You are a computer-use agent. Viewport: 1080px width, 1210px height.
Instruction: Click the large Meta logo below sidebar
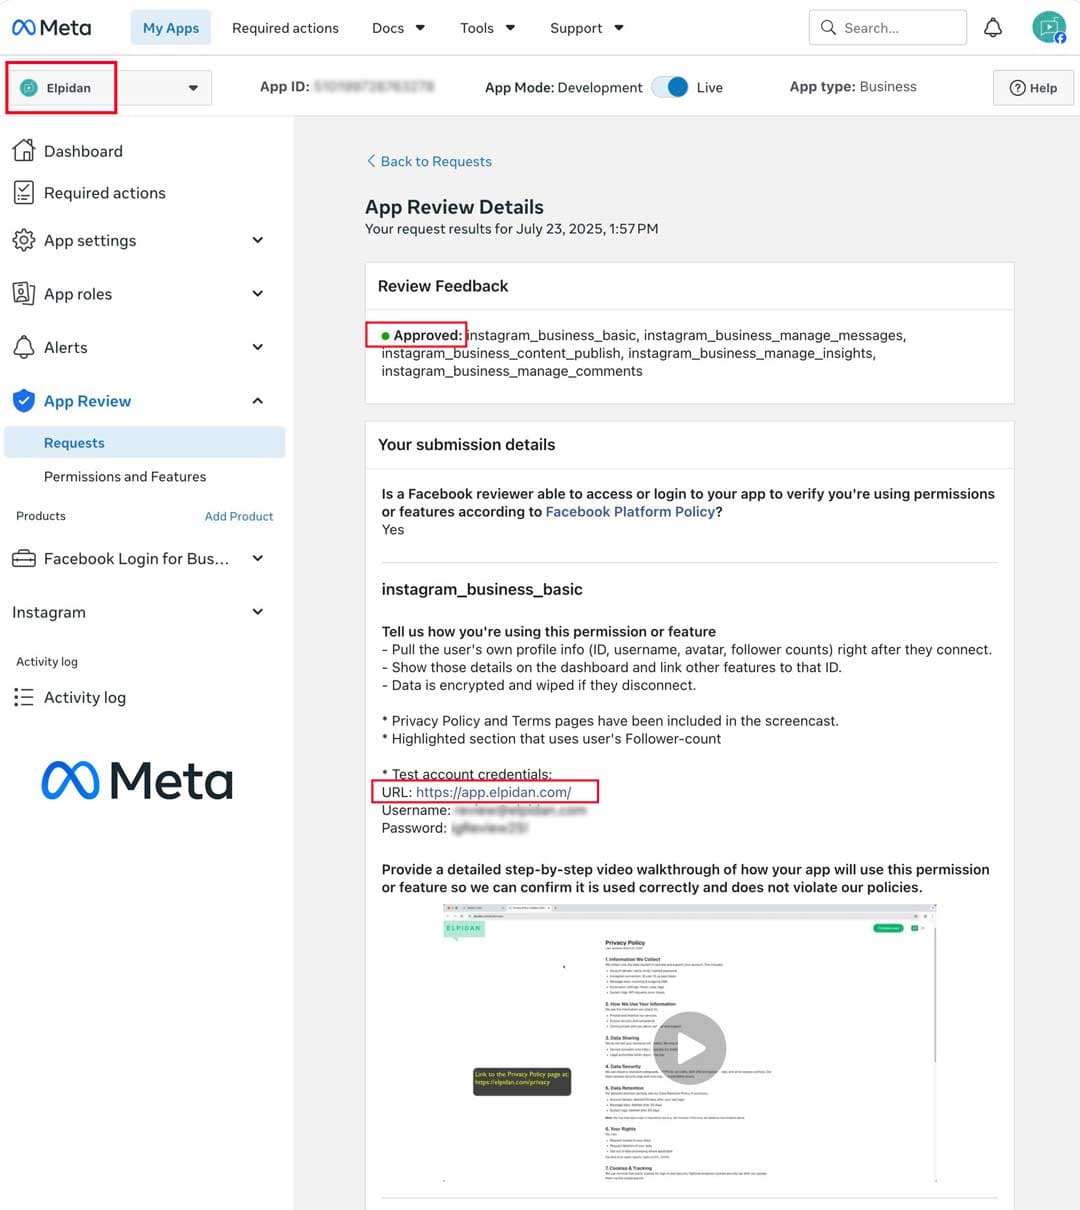click(137, 780)
